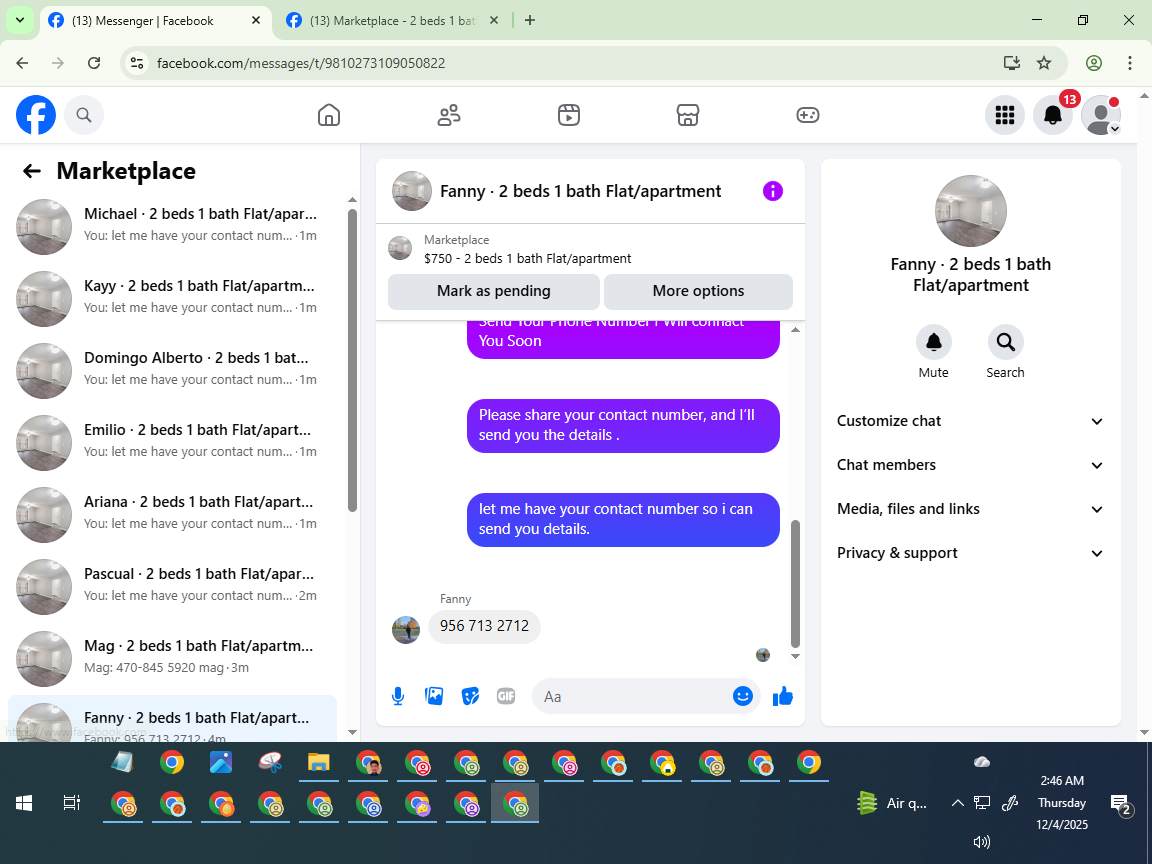
Task: Open the emoji picker smiley
Action: tap(743, 696)
